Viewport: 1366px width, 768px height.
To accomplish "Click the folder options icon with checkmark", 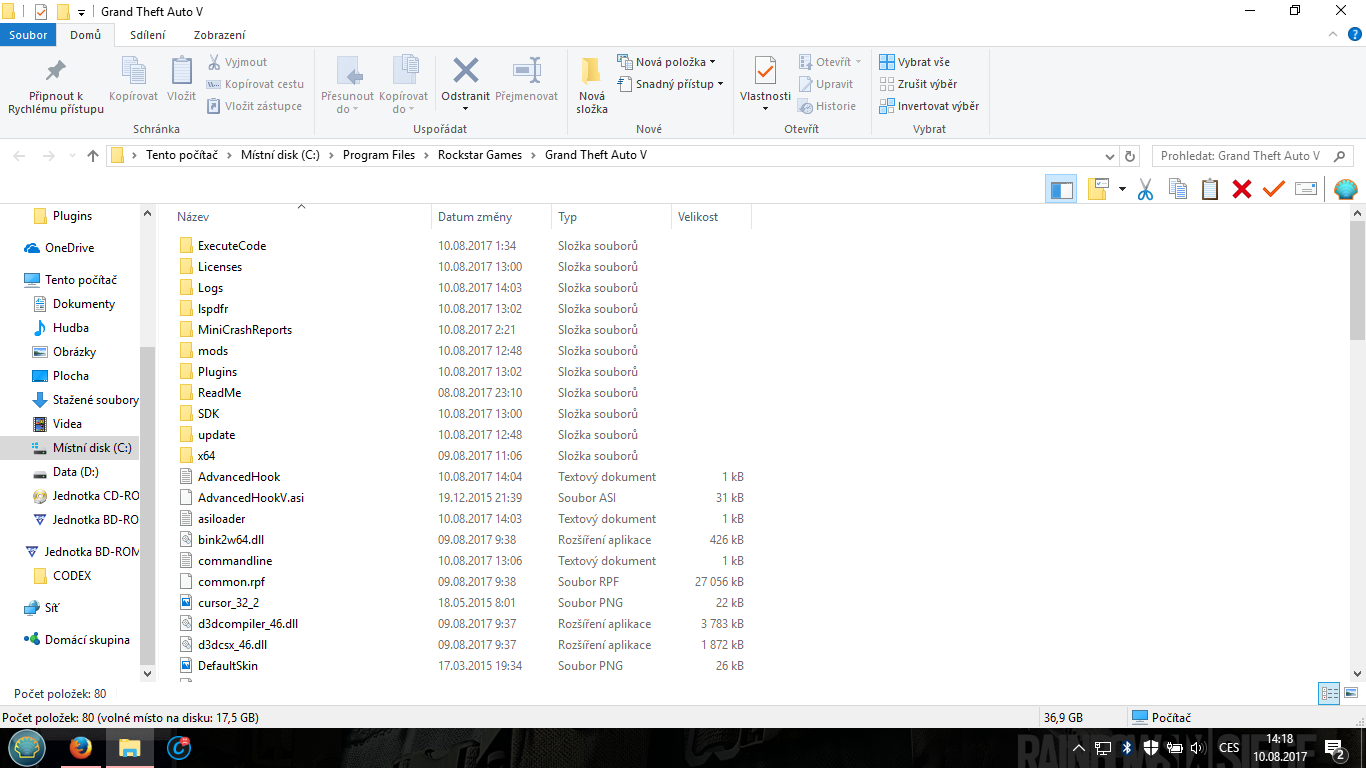I will click(x=1099, y=189).
